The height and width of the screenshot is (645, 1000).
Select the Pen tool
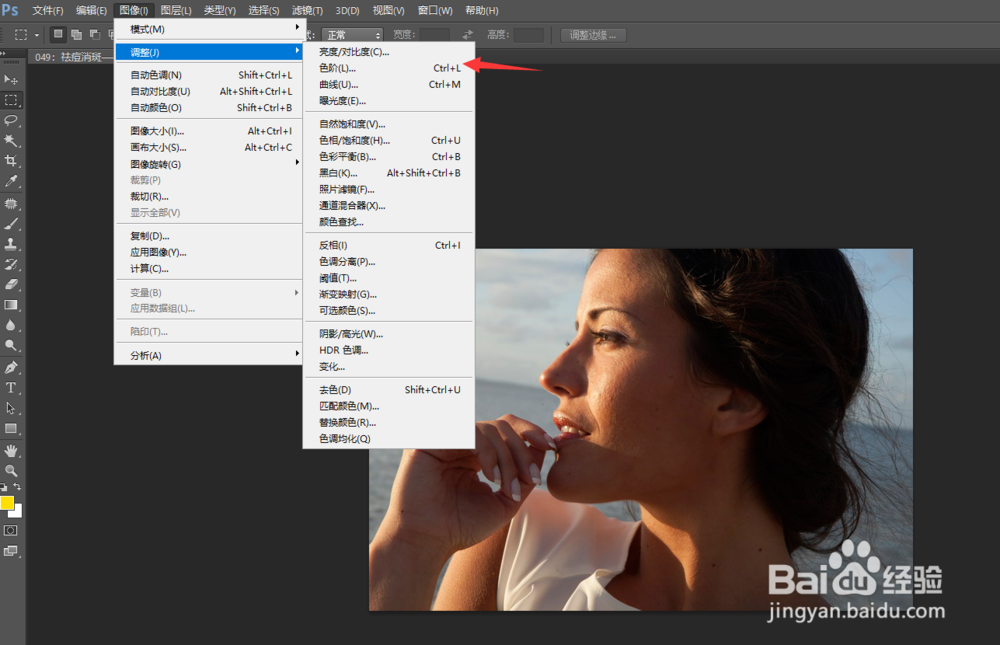tap(11, 367)
